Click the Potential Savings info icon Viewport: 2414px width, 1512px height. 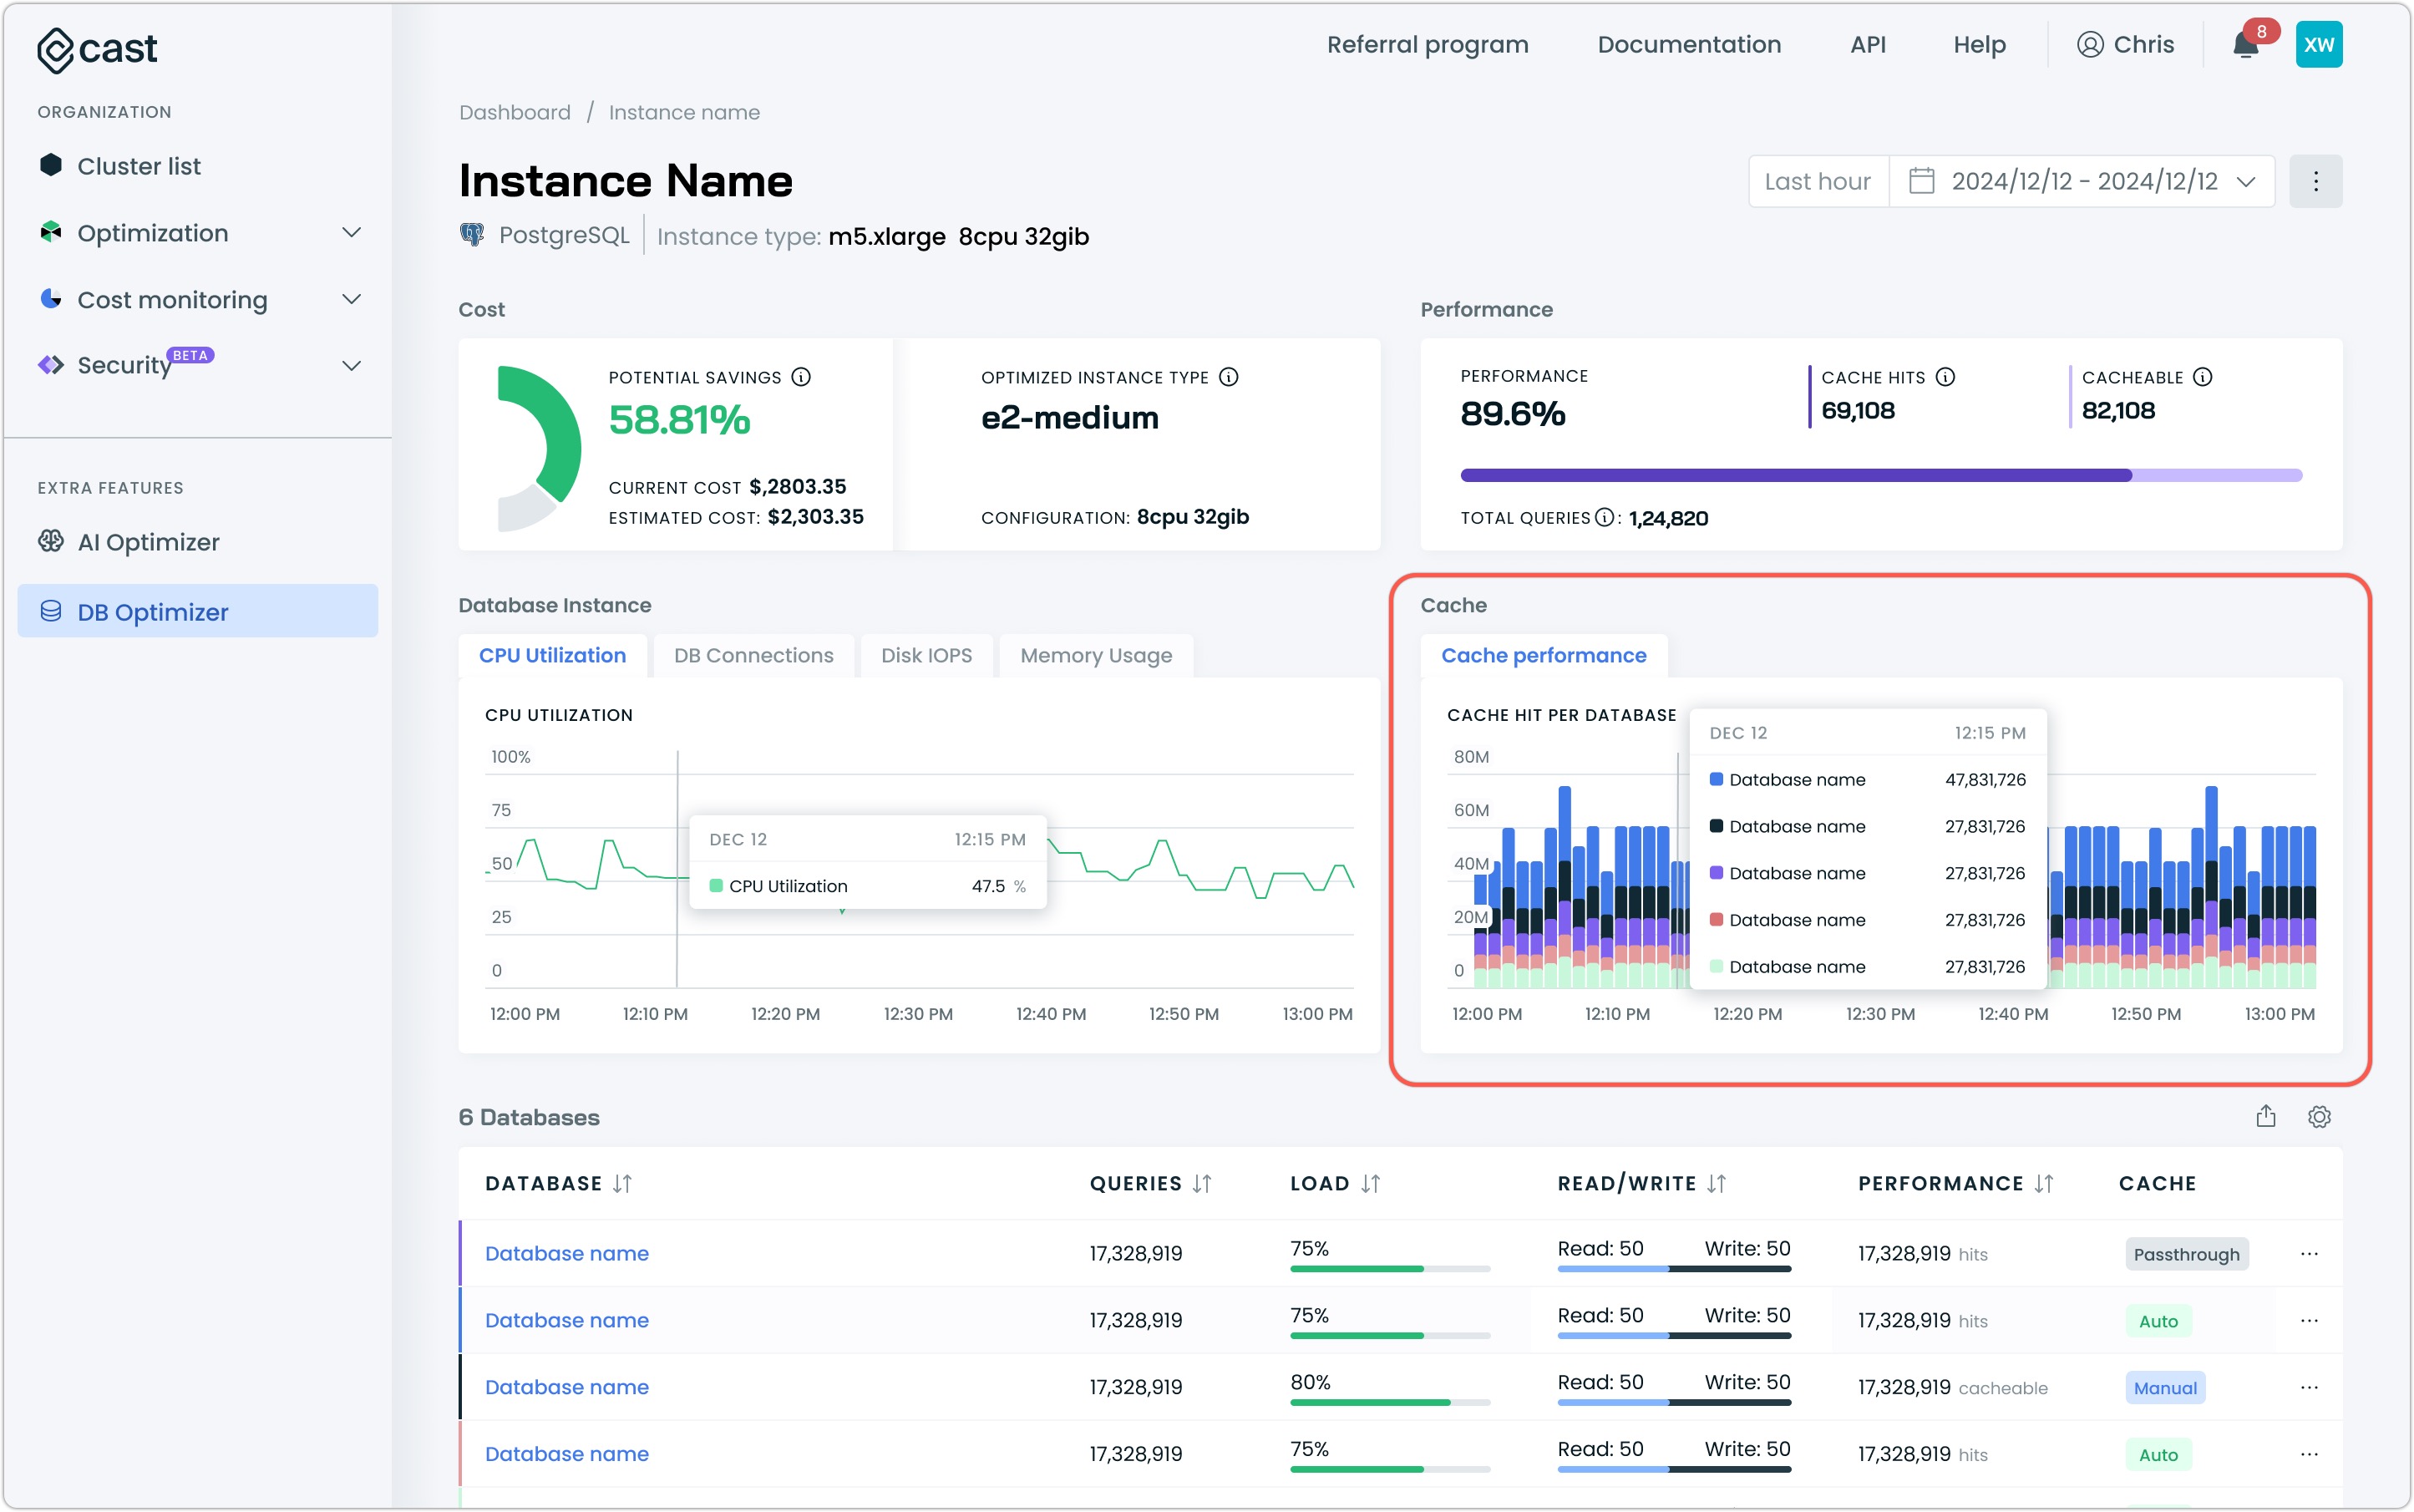pyautogui.click(x=801, y=377)
